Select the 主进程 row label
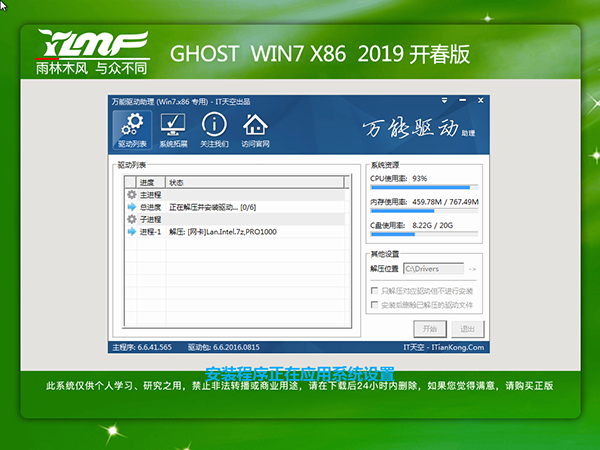The image size is (600, 450). point(150,195)
